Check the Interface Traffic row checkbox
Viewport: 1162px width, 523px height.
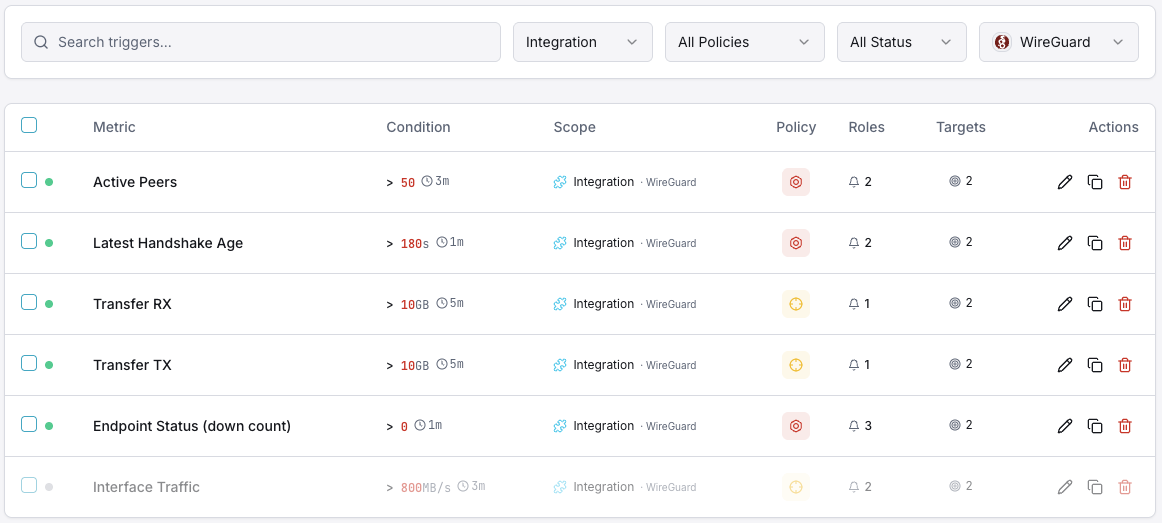tap(29, 485)
